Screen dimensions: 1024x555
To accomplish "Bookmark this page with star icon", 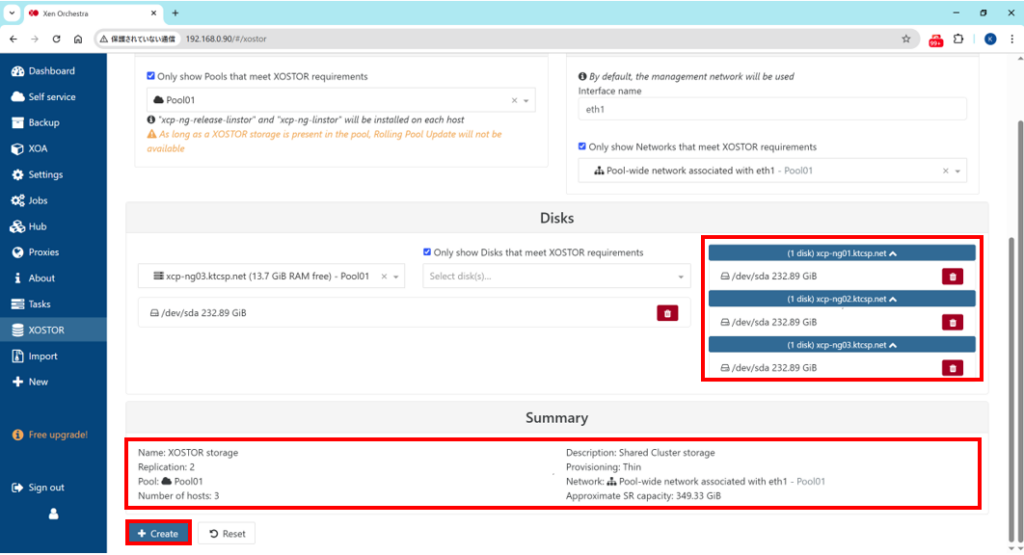I will pyautogui.click(x=906, y=39).
